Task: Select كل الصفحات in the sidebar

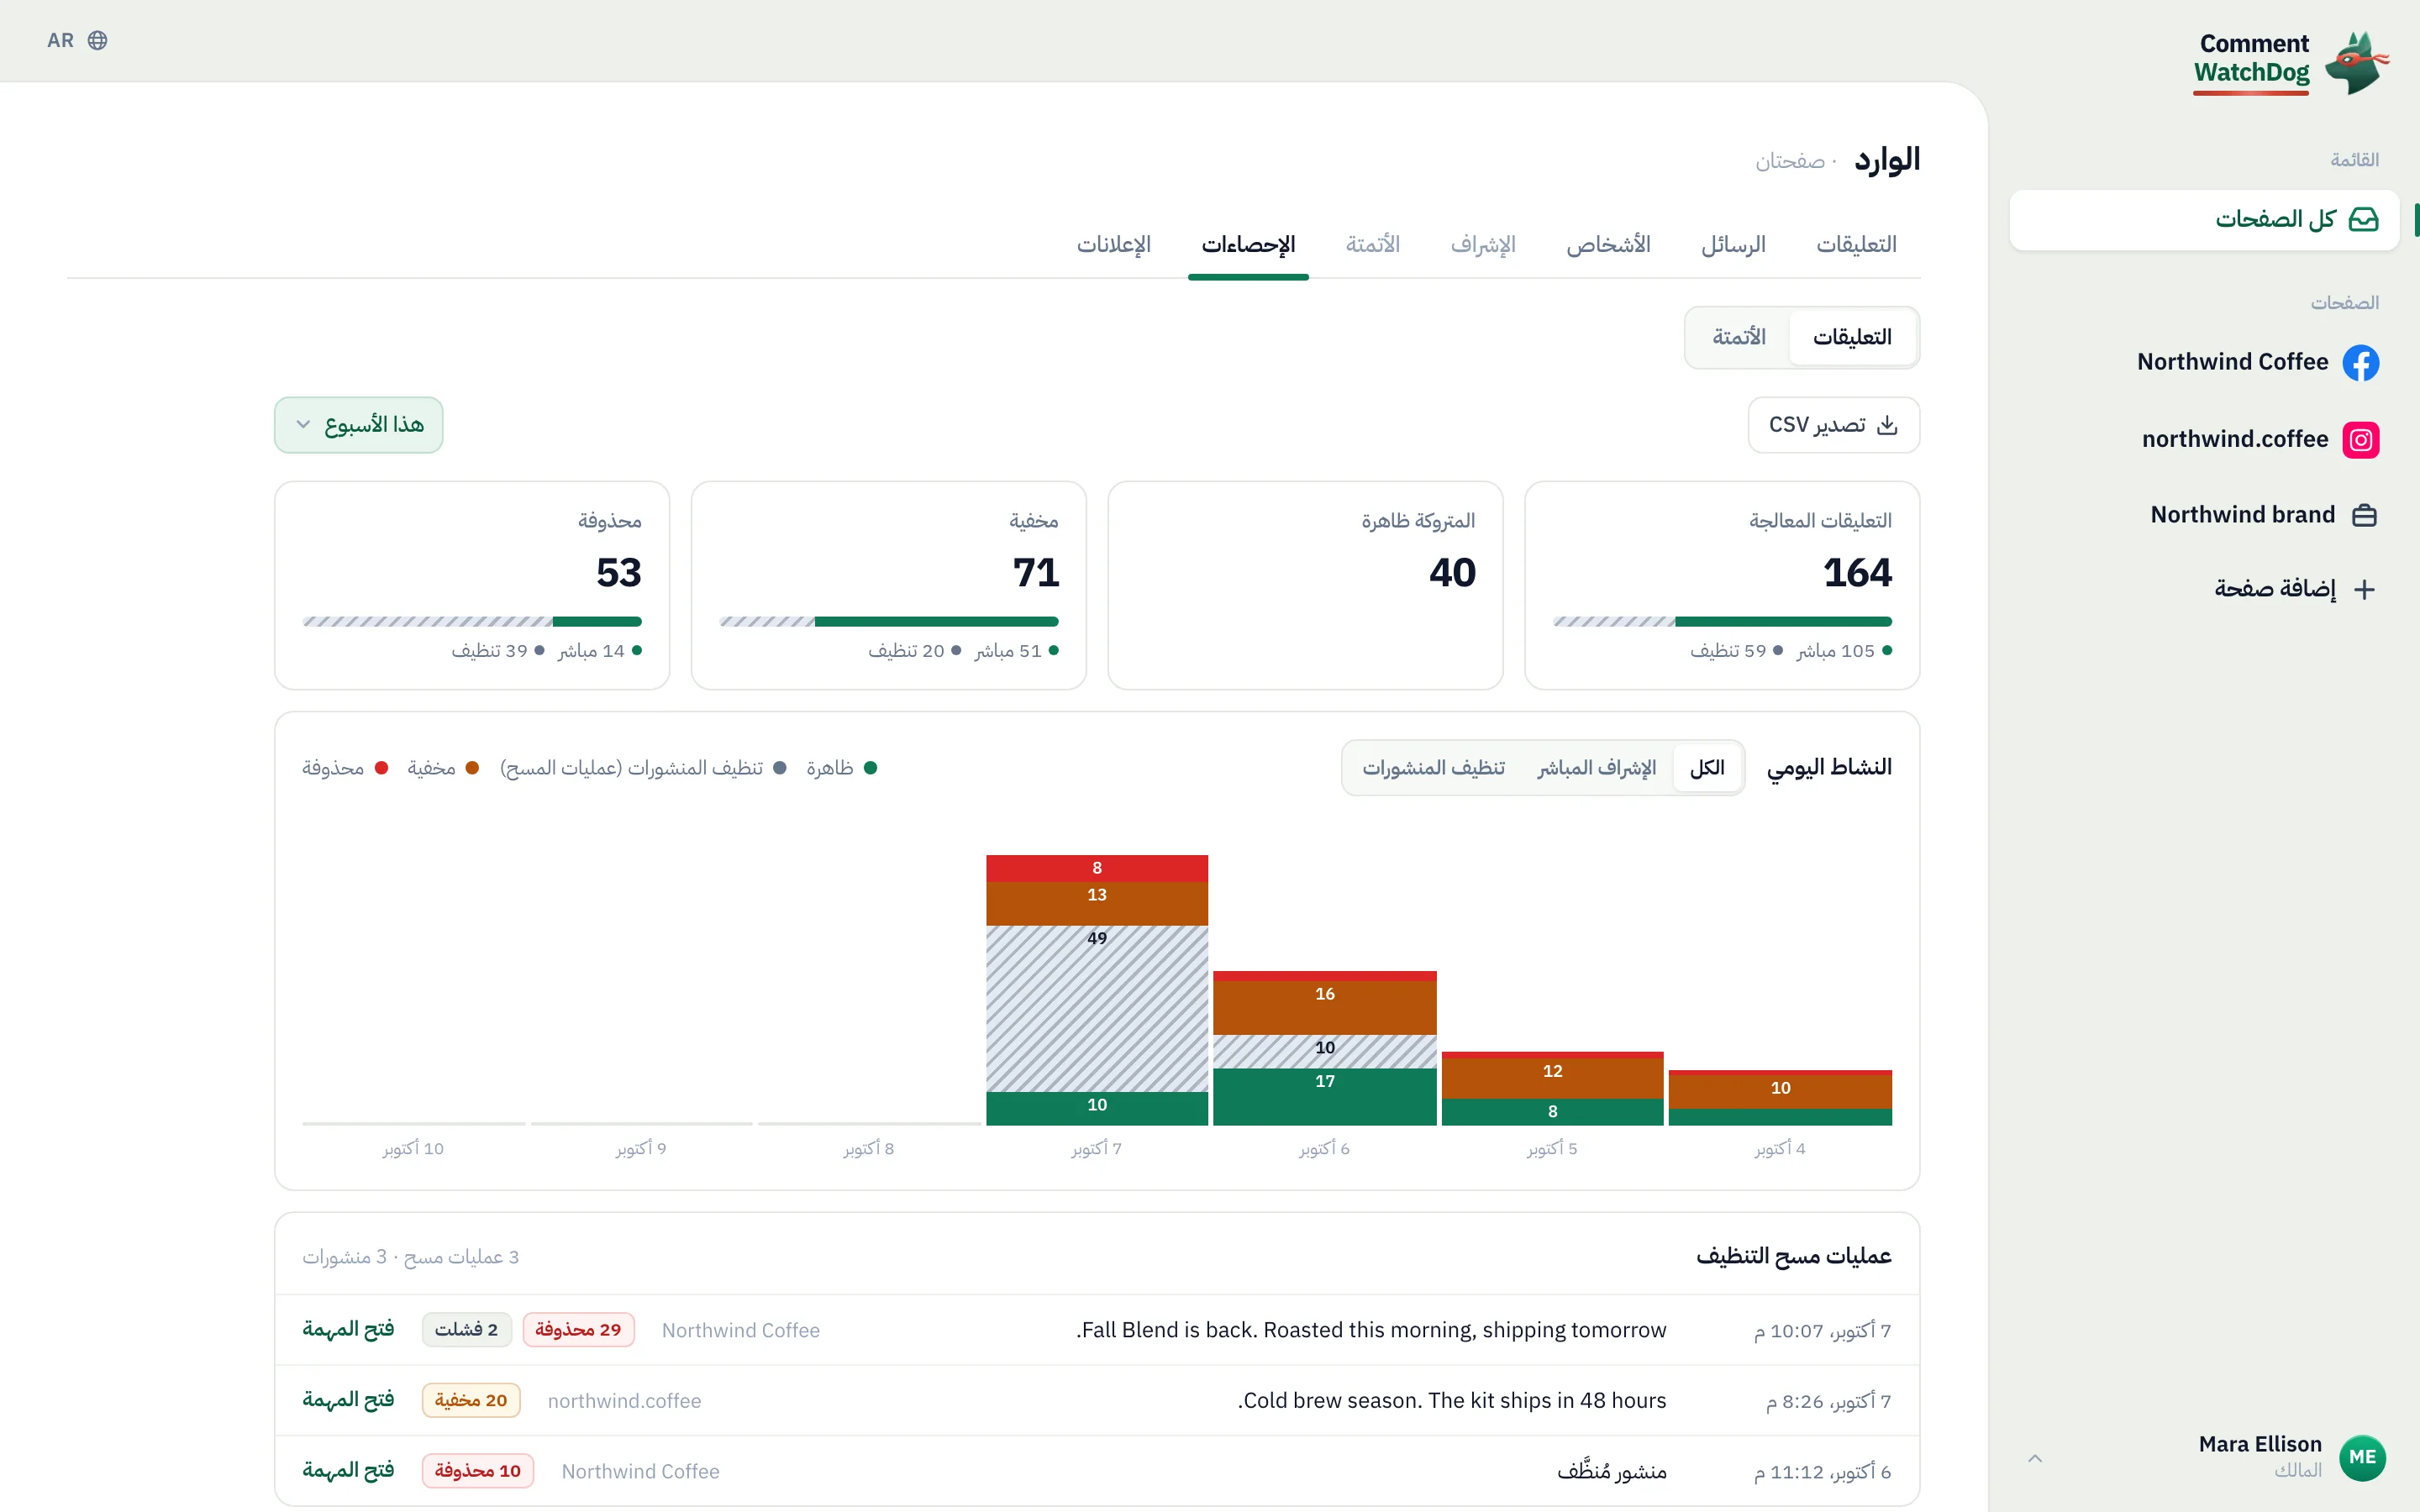Action: click(2204, 219)
